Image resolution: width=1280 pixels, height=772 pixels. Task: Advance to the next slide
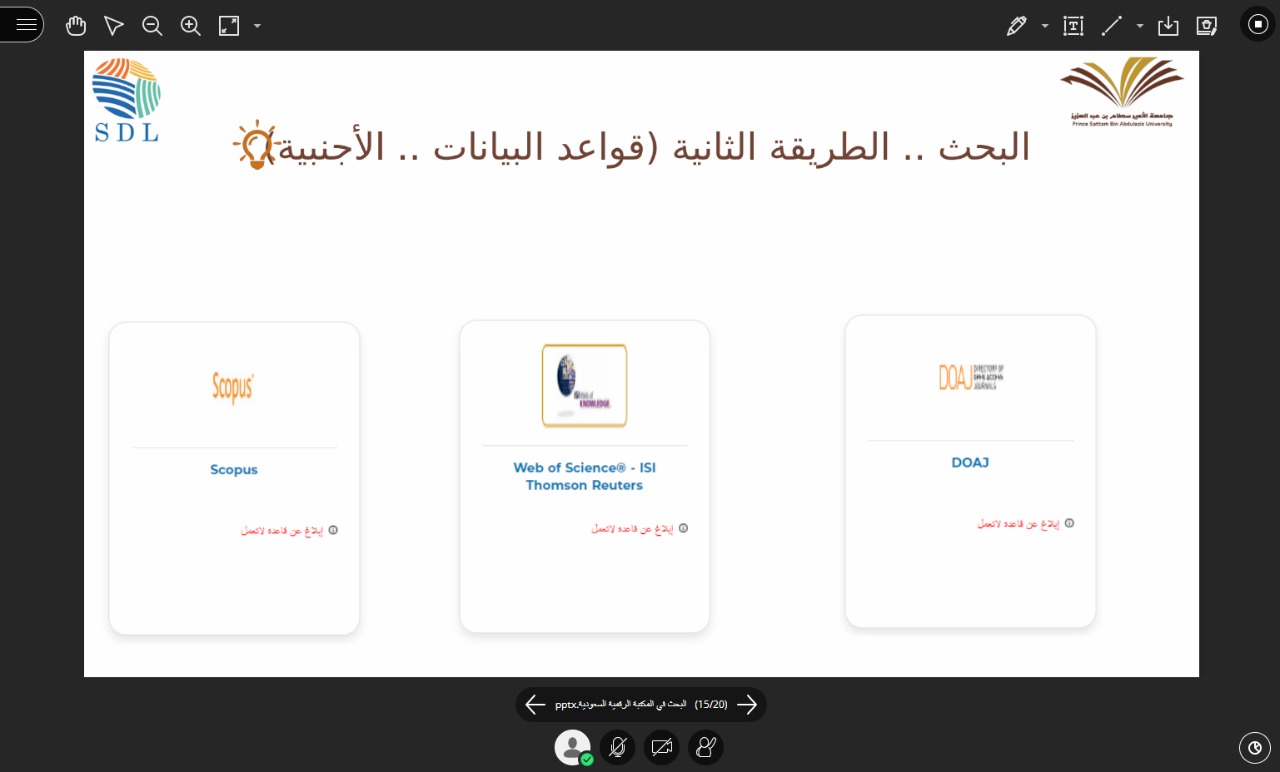[x=747, y=704]
